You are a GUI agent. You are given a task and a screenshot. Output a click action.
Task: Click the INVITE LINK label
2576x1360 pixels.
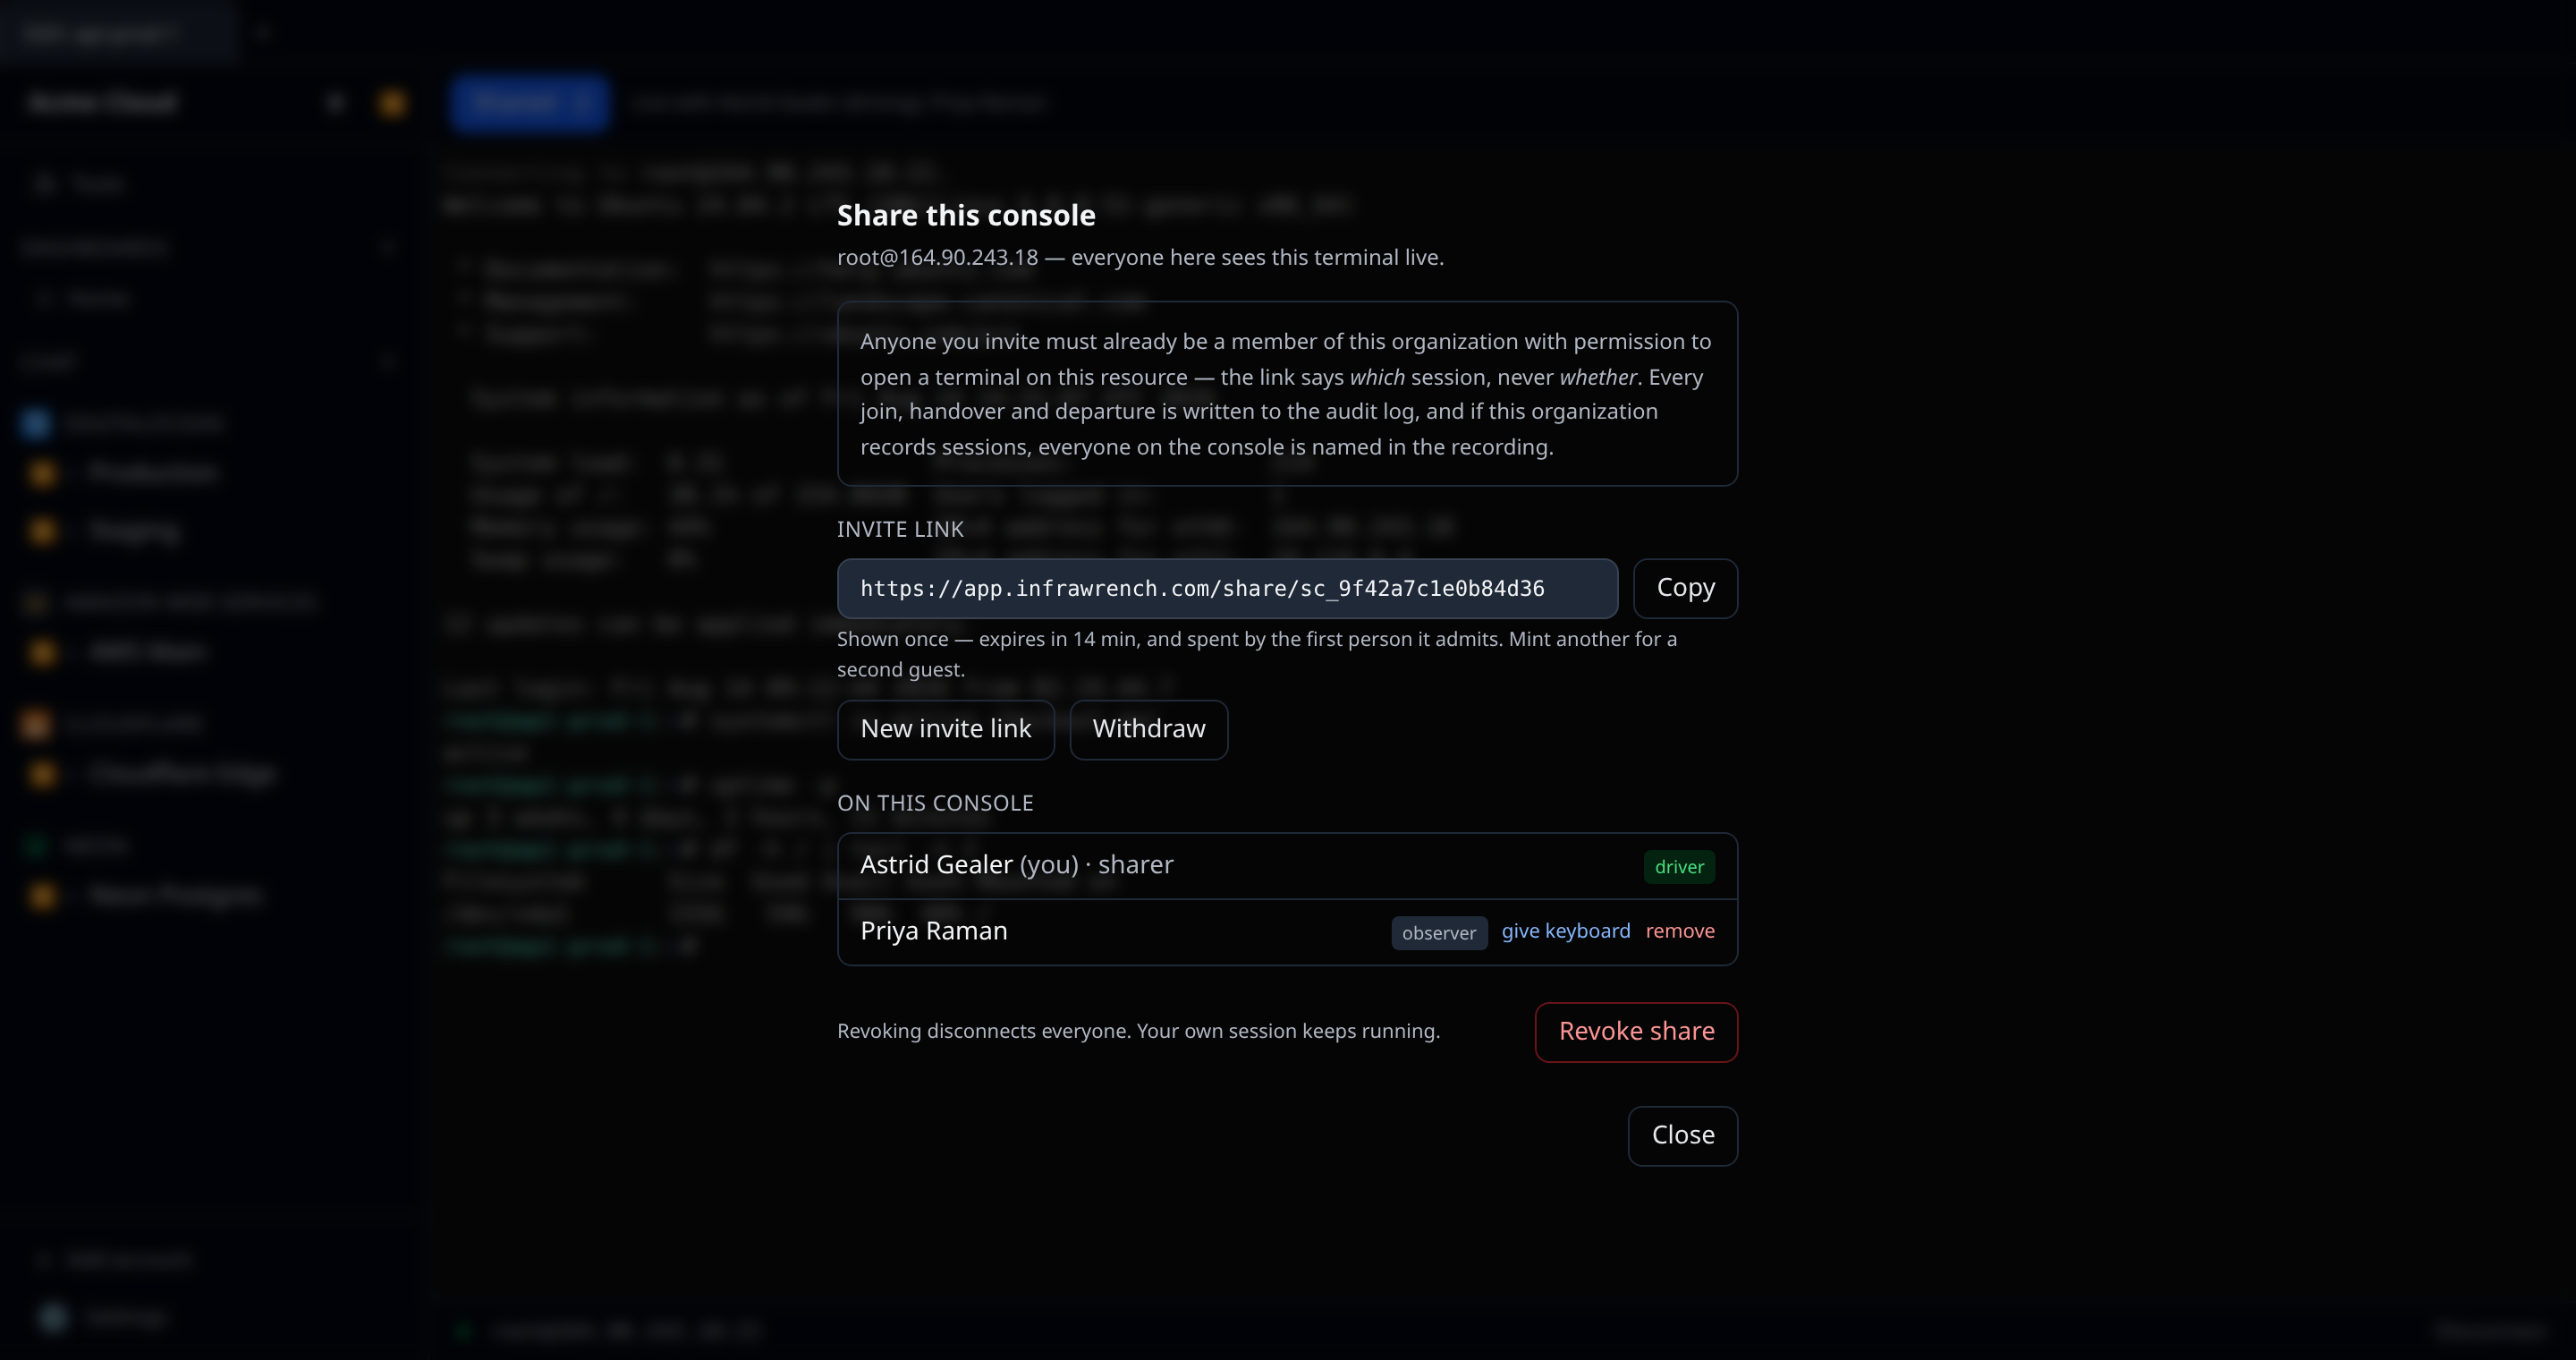coord(900,529)
